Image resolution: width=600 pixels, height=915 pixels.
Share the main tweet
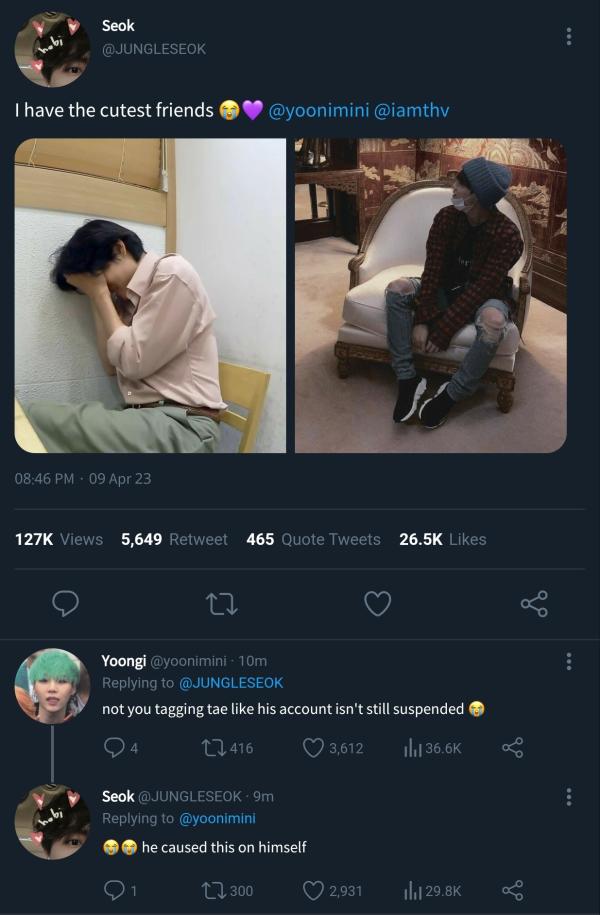click(x=534, y=602)
